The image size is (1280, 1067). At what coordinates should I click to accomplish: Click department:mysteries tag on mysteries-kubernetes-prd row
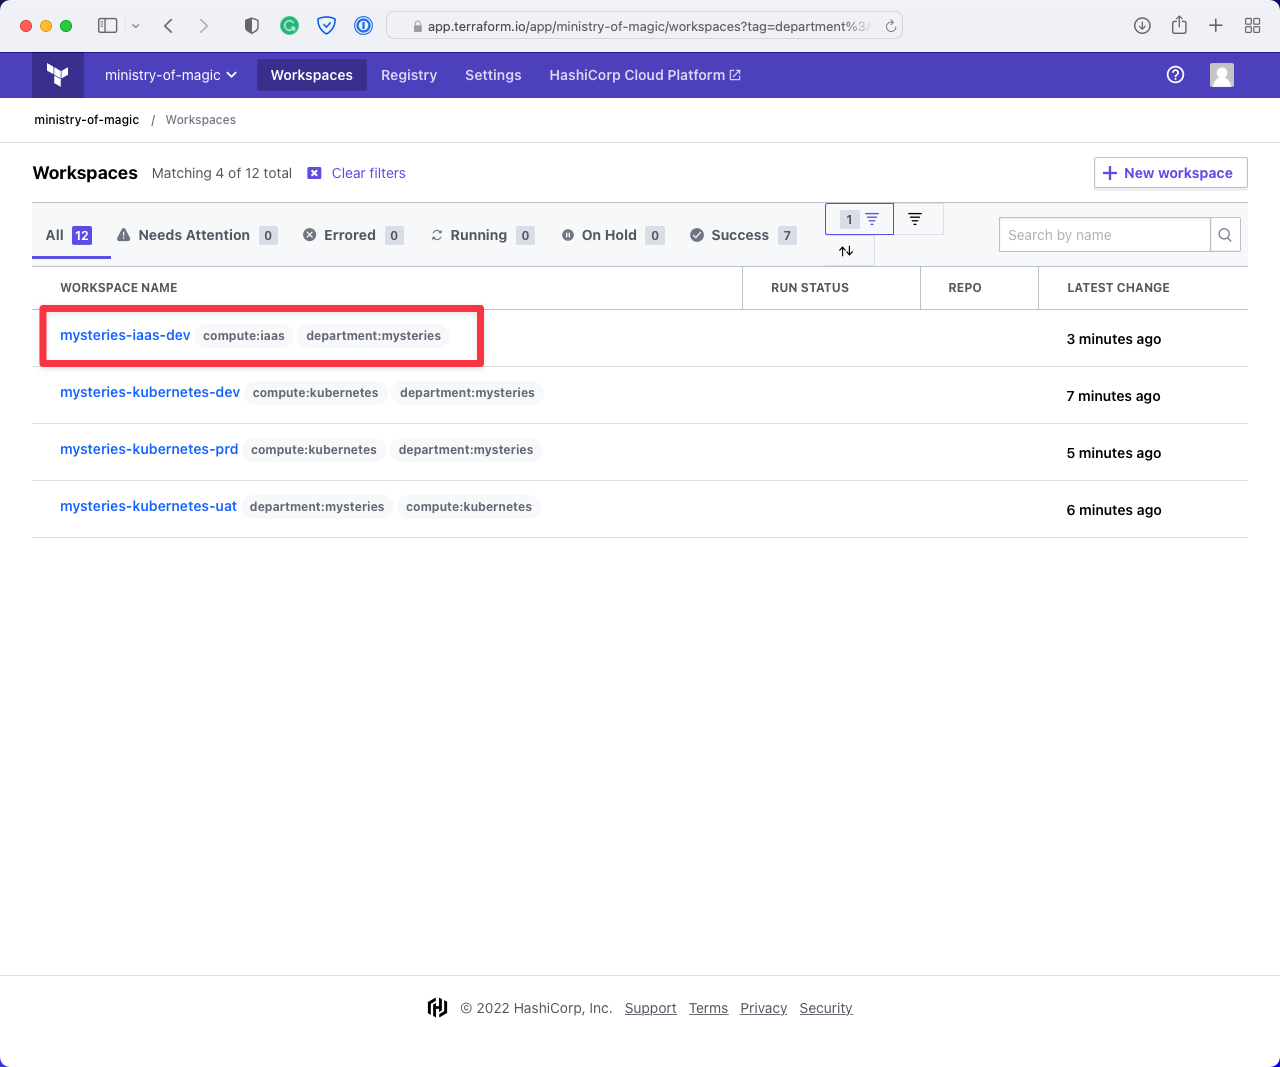(x=466, y=450)
